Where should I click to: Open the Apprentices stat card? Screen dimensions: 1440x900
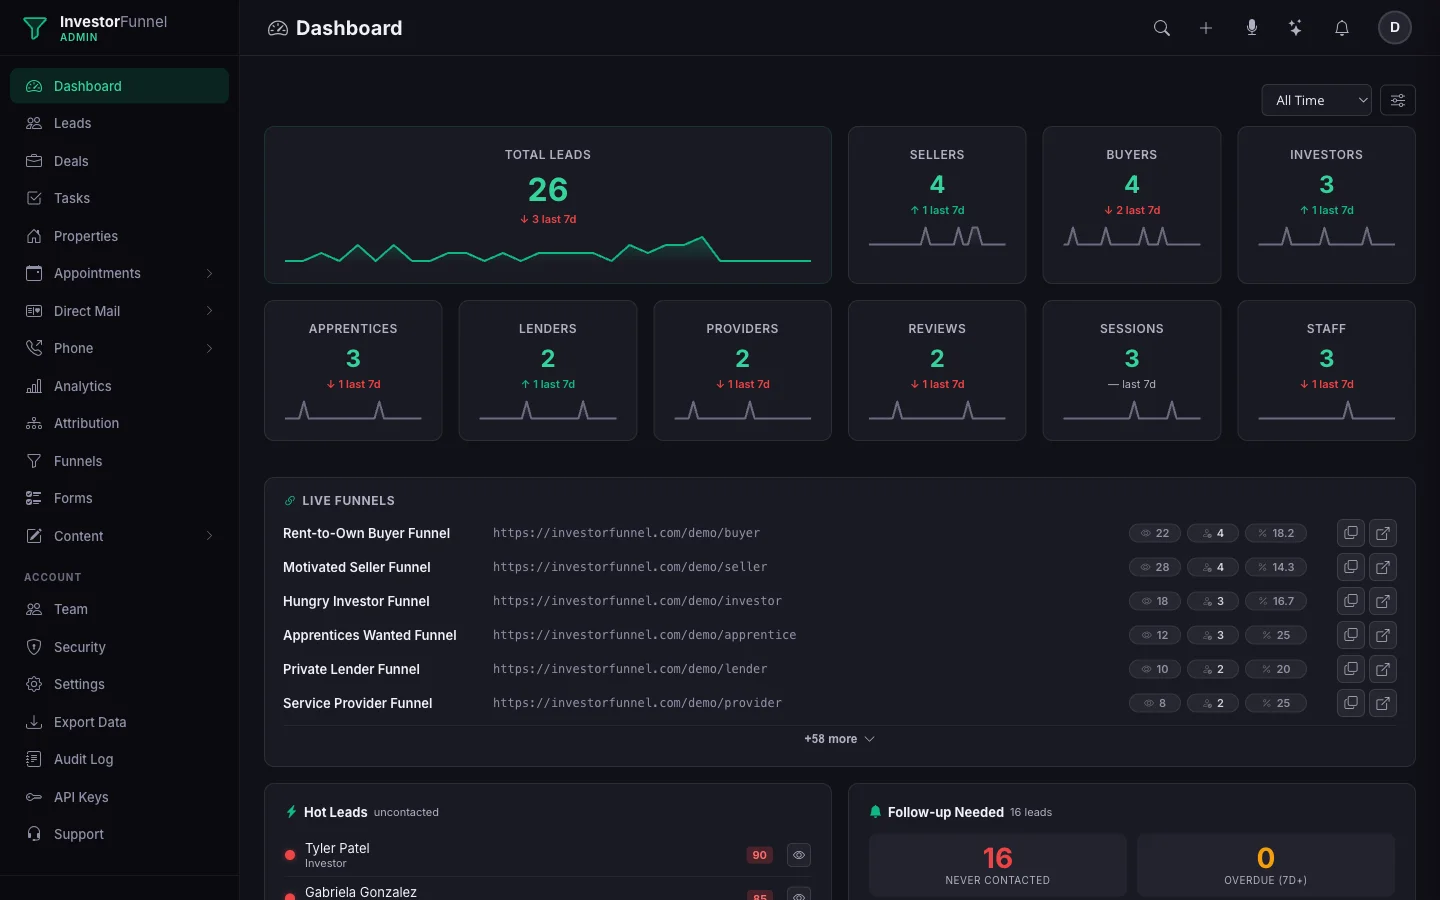[353, 370]
